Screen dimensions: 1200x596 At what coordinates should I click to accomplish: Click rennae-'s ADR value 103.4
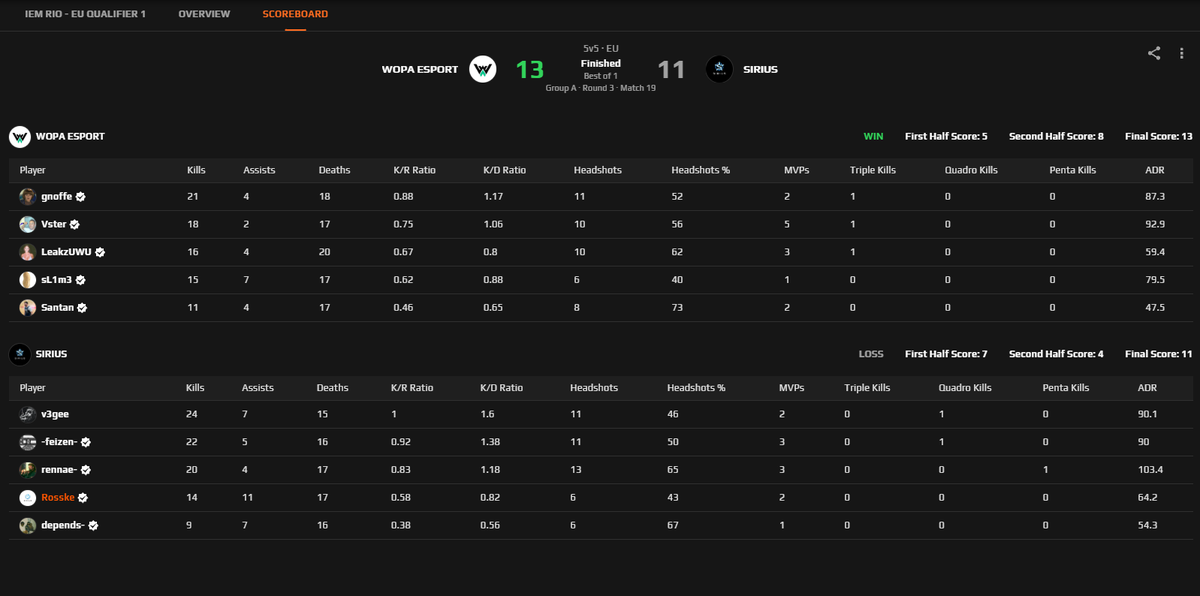(1151, 470)
